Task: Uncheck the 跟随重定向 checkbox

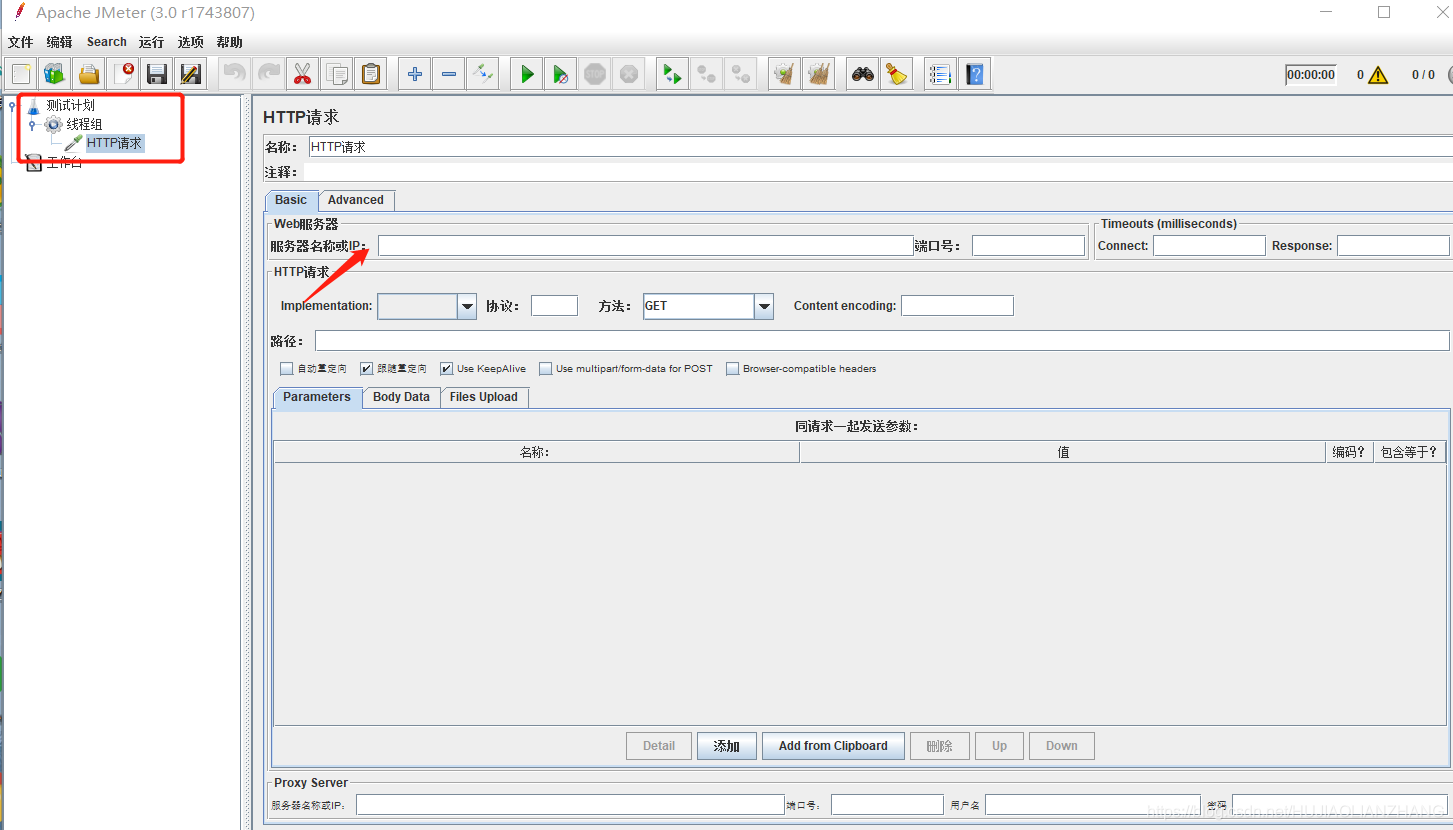Action: click(x=367, y=369)
